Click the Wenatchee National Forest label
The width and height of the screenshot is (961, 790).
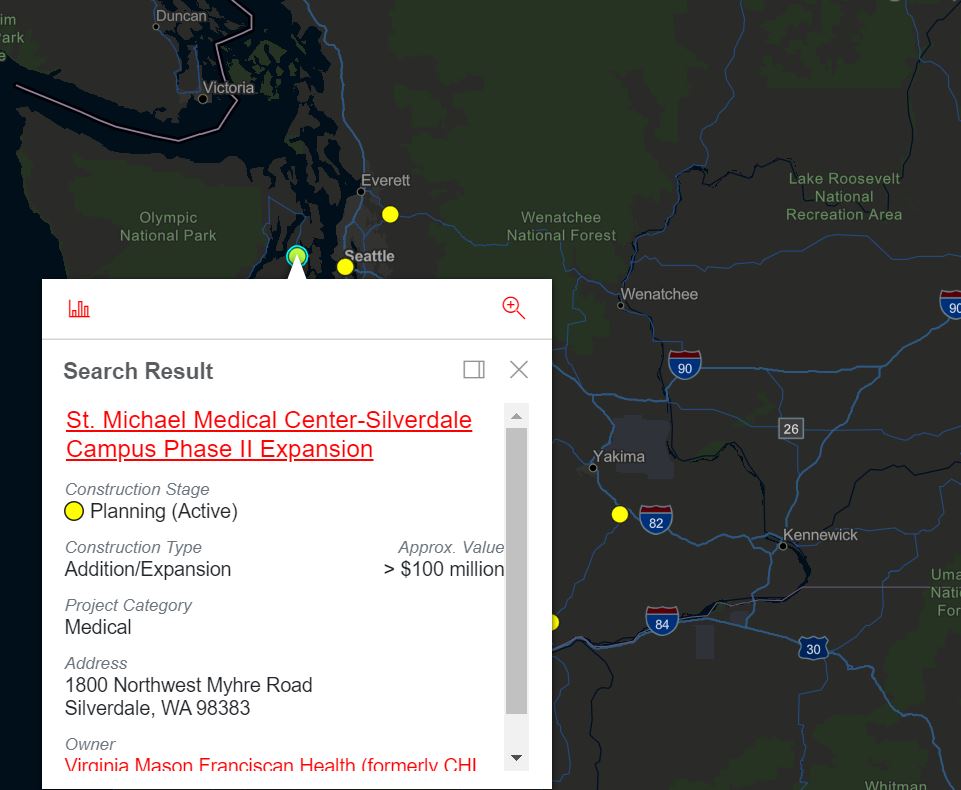pos(561,226)
